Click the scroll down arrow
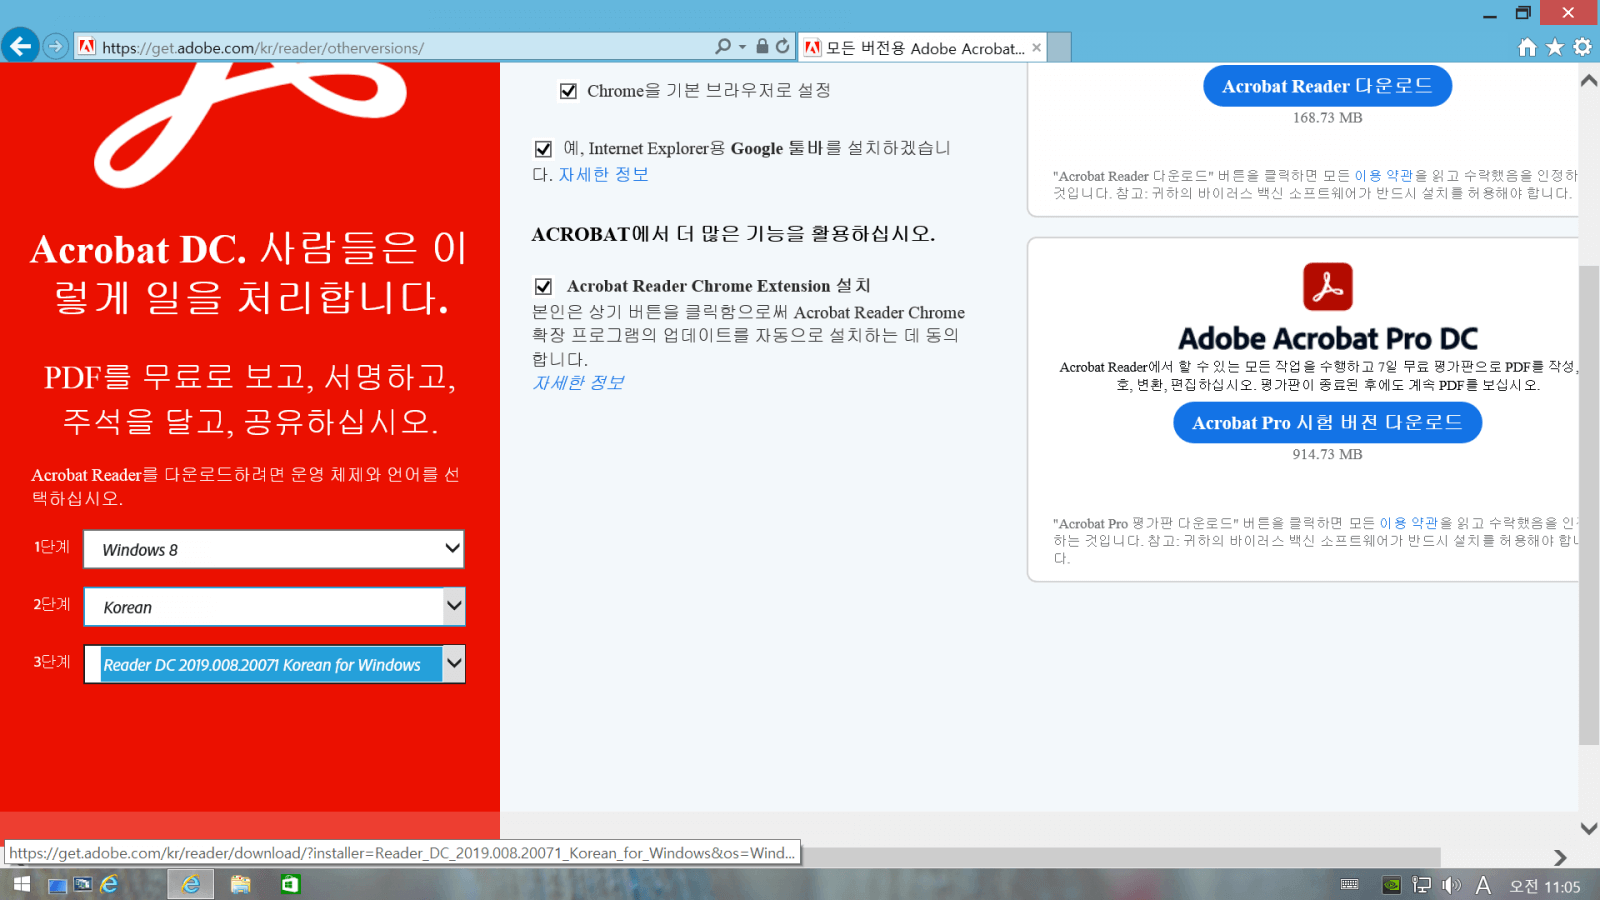The width and height of the screenshot is (1600, 900). pyautogui.click(x=1589, y=828)
